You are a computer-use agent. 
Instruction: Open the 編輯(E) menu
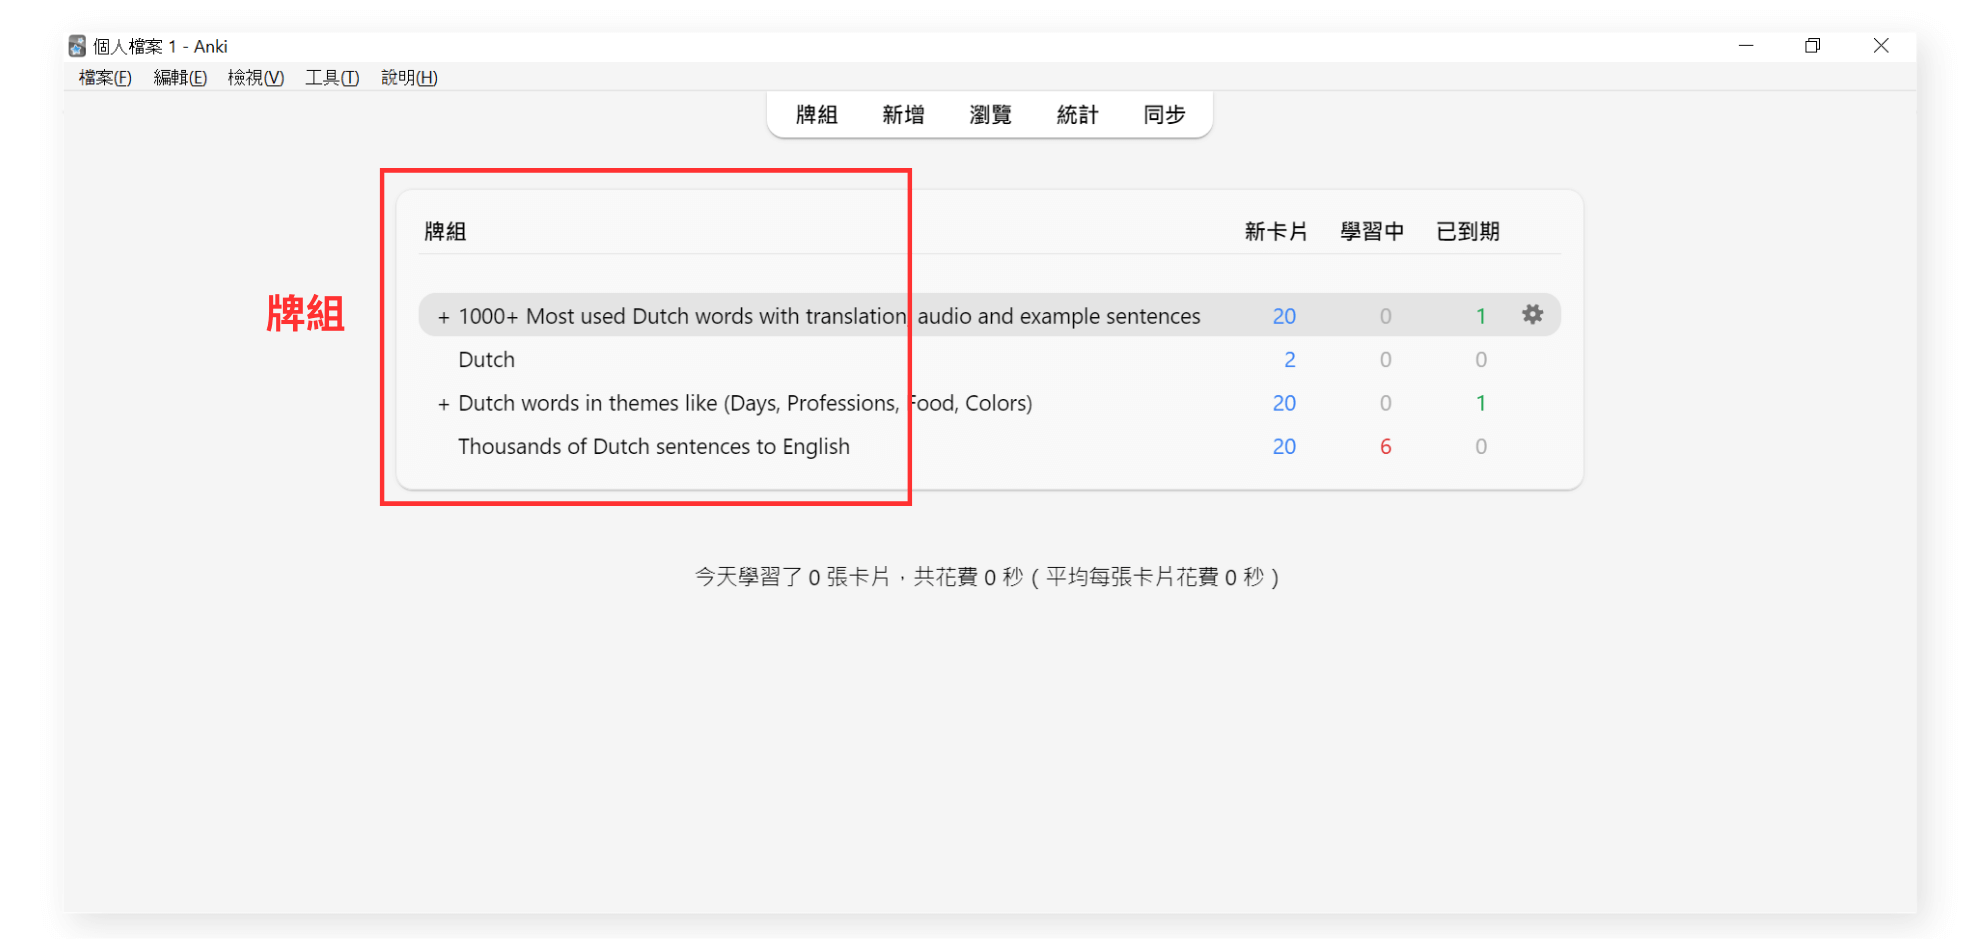pos(180,78)
